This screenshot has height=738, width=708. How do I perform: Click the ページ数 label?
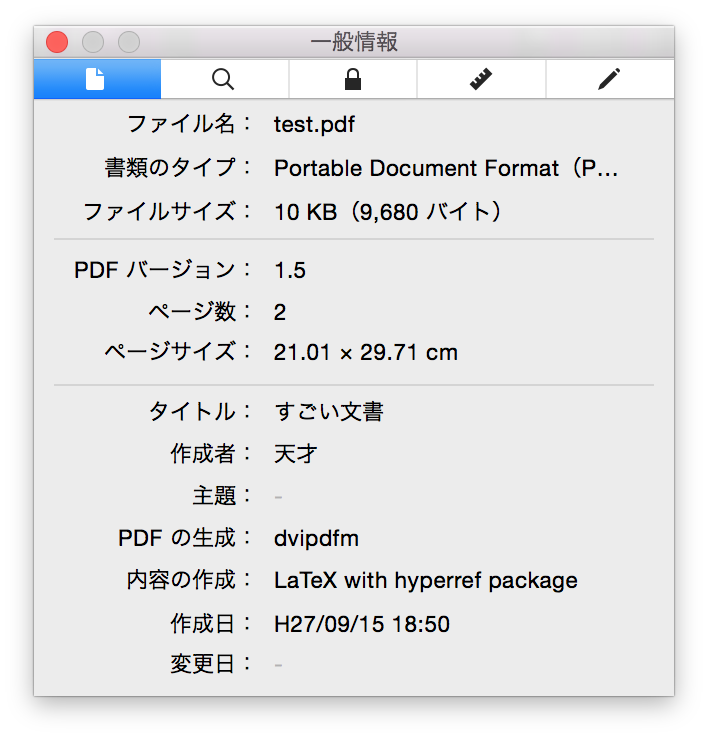[x=200, y=312]
